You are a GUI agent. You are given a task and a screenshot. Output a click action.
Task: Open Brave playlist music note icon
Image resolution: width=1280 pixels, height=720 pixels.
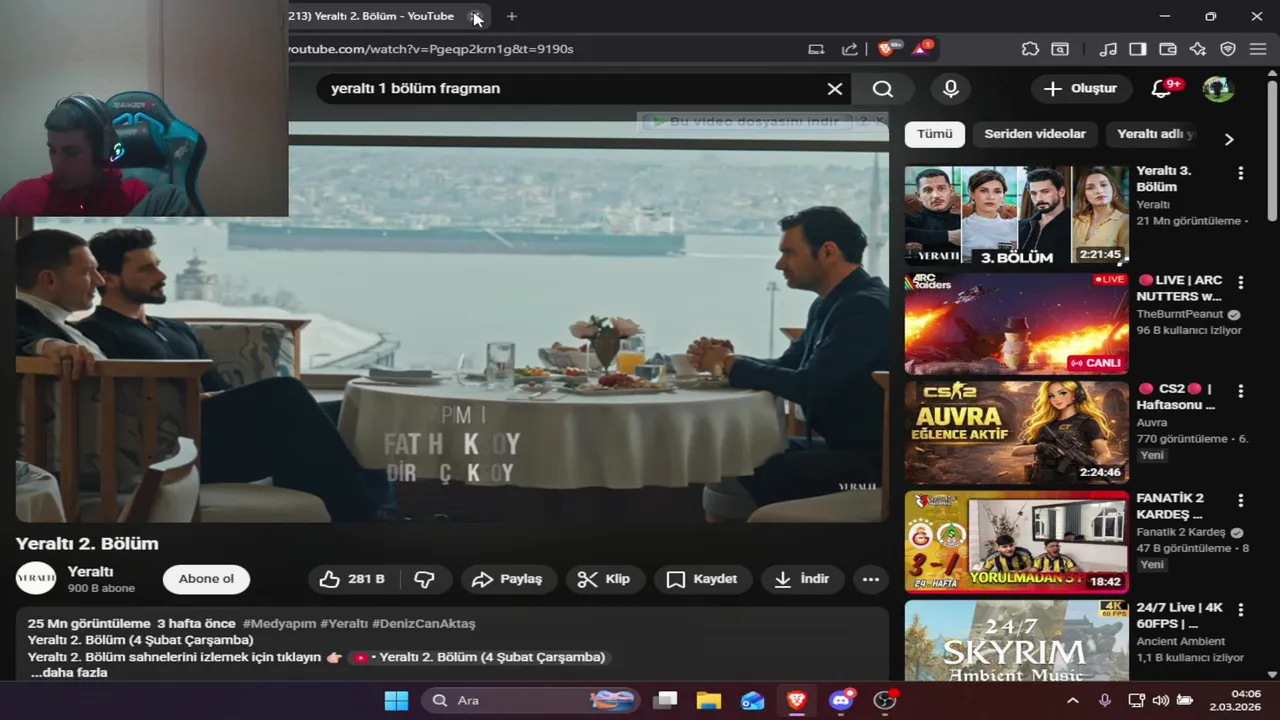(1108, 48)
